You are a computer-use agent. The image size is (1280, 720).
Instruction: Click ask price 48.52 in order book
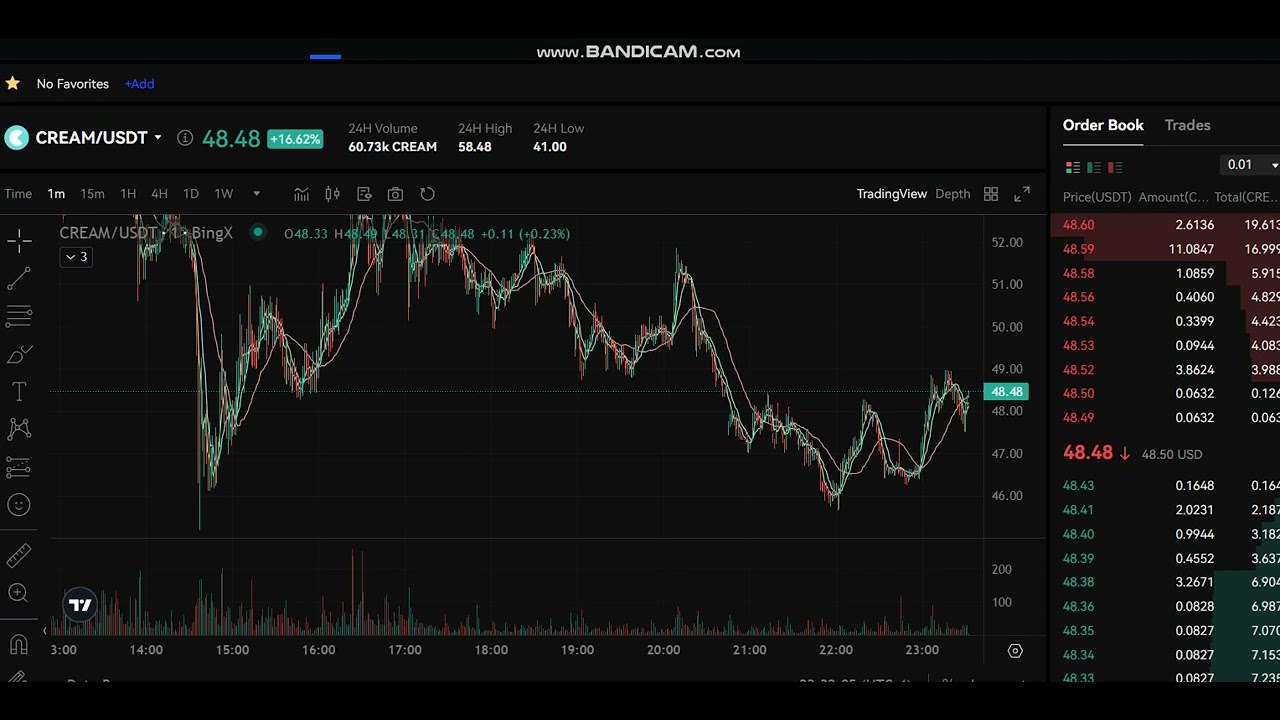(x=1078, y=370)
